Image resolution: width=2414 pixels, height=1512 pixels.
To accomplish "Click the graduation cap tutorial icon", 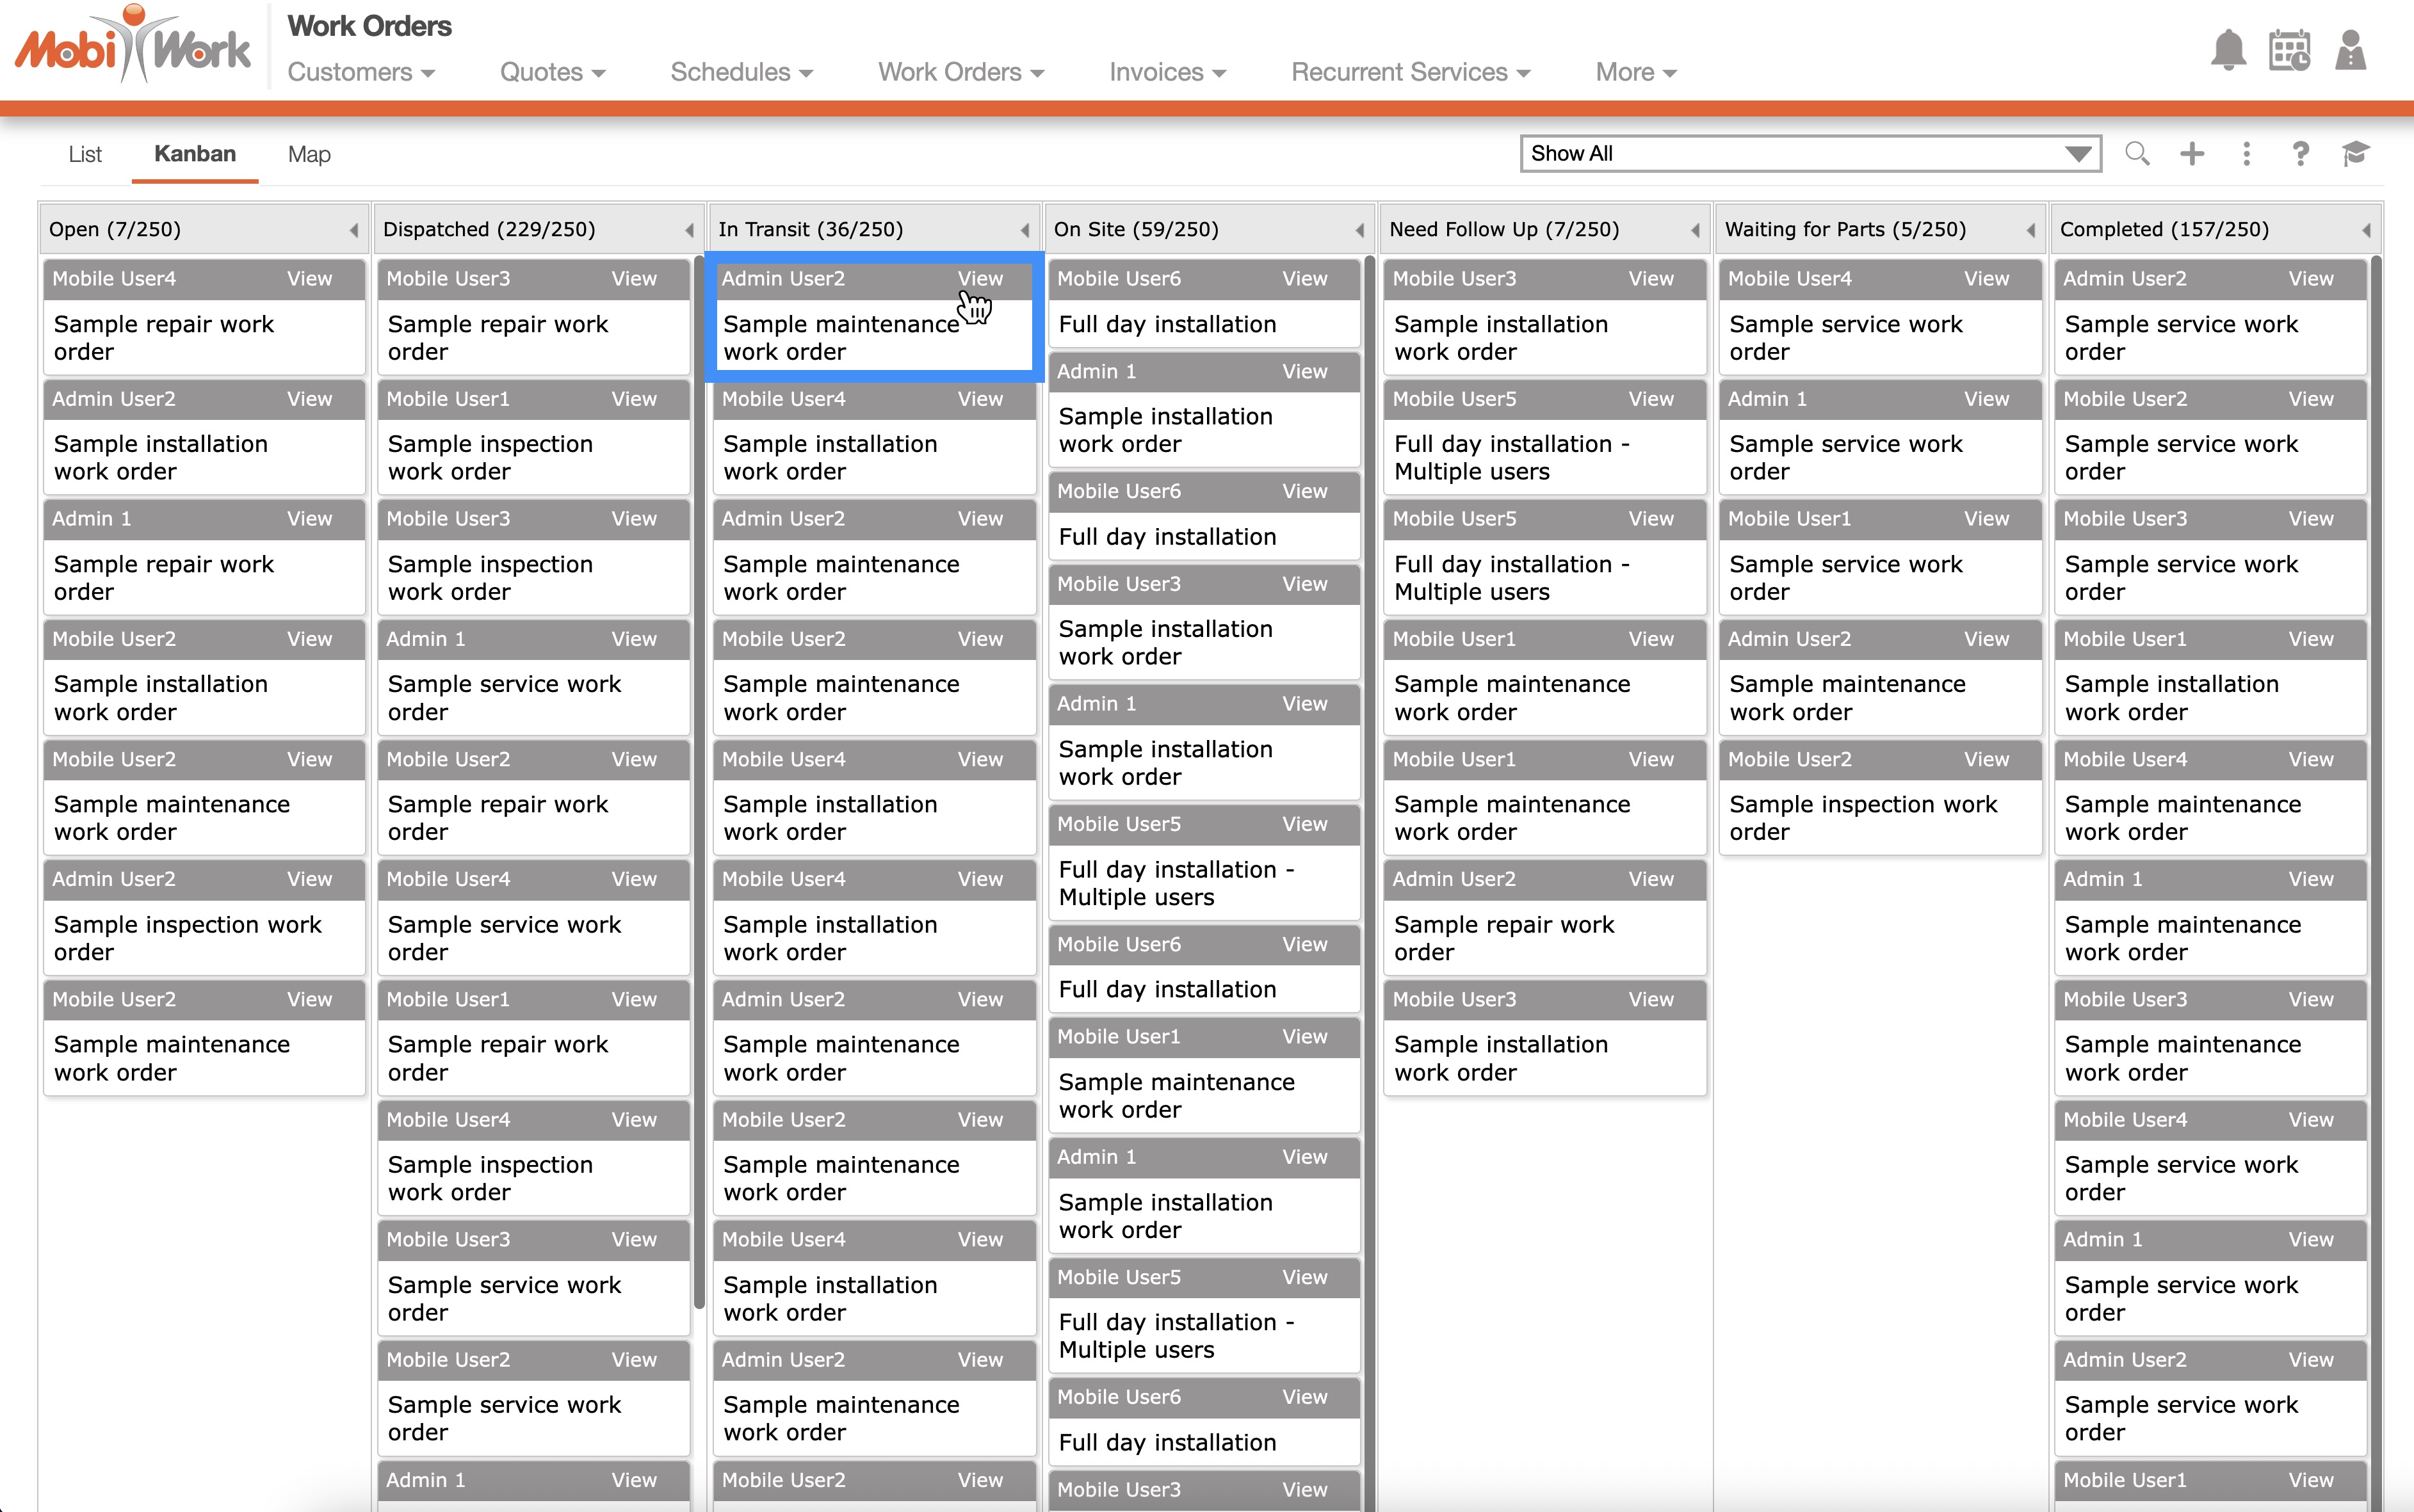I will pos(2355,154).
